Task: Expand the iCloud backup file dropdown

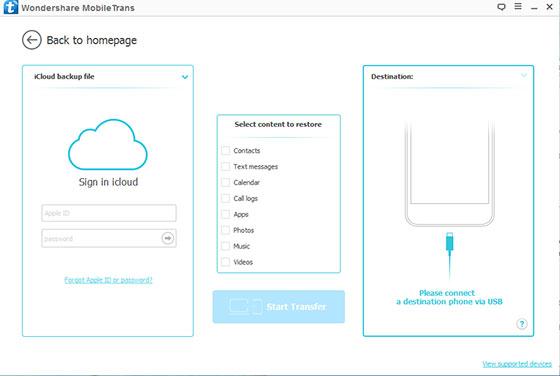Action: click(x=185, y=77)
